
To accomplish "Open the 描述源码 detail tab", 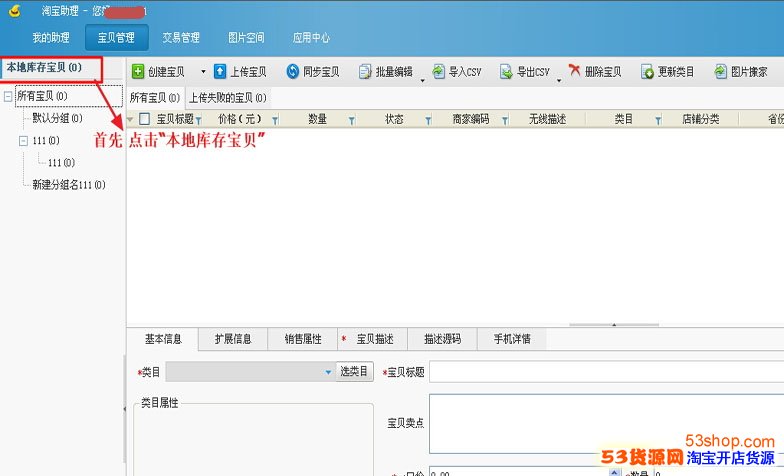I will 442,339.
